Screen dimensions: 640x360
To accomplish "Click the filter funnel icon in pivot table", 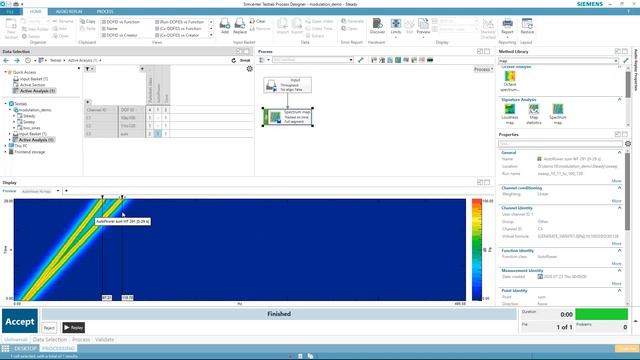I will coord(87,69).
